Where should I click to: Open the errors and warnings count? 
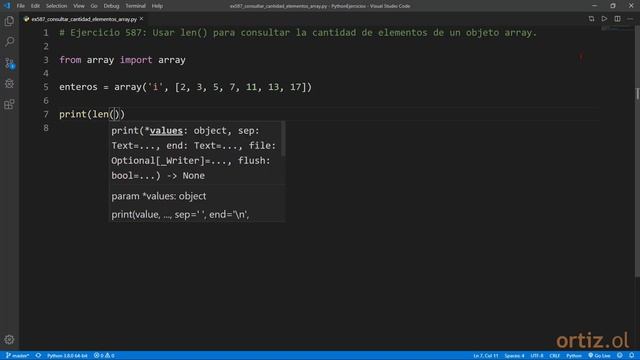104,356
